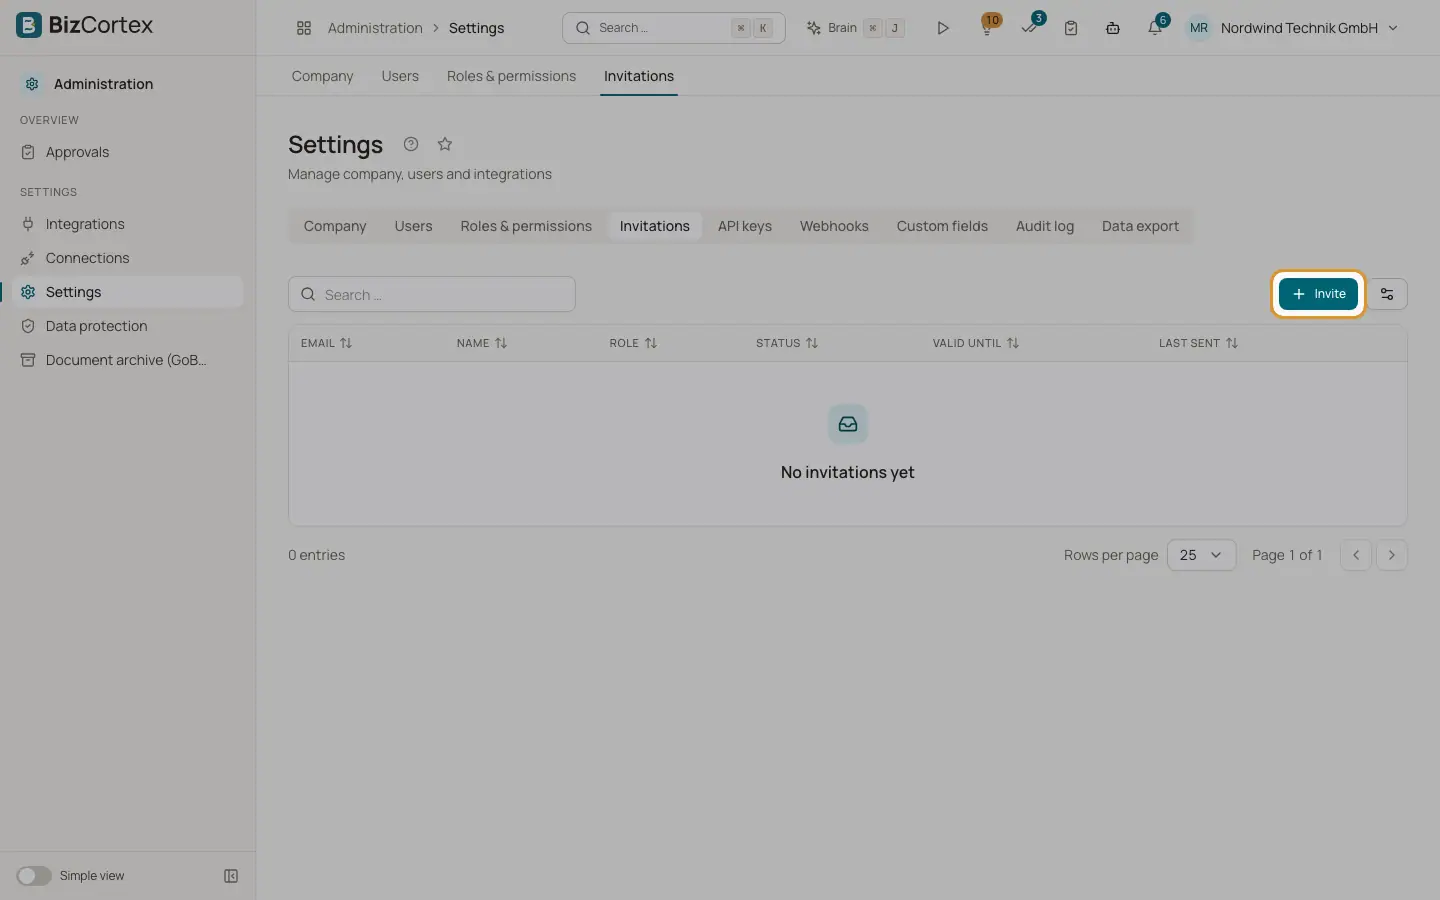1440x900 pixels.
Task: Sort by Last Sent column
Action: point(1198,343)
